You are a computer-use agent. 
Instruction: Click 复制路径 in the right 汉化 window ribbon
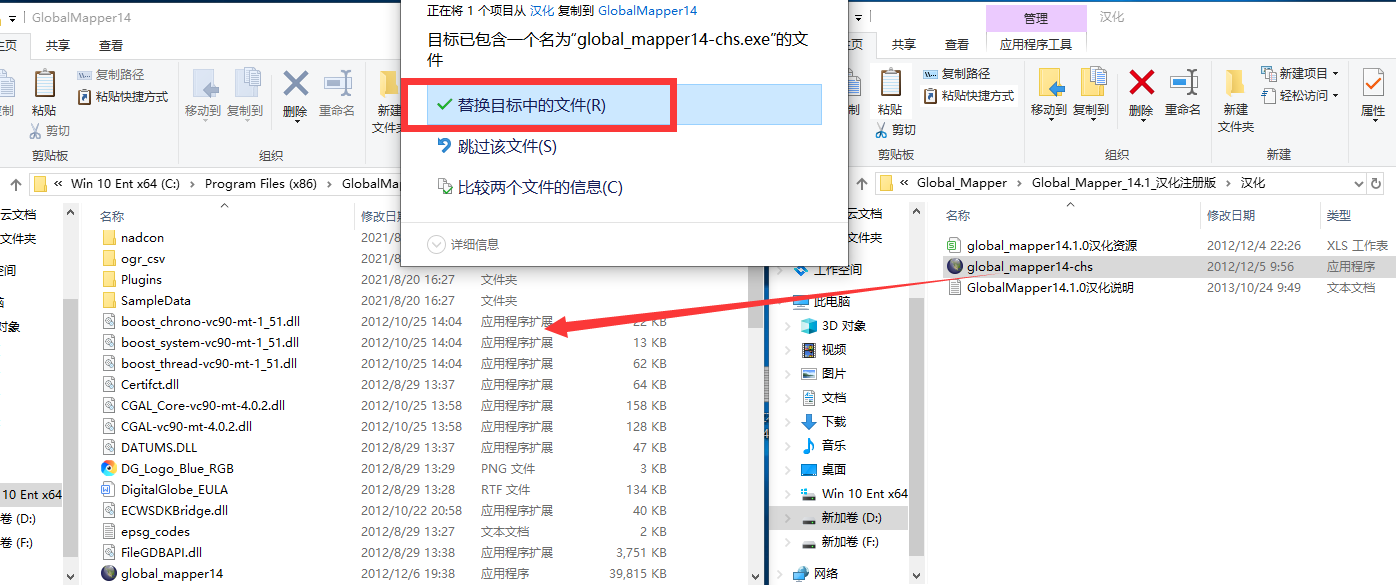(x=956, y=74)
